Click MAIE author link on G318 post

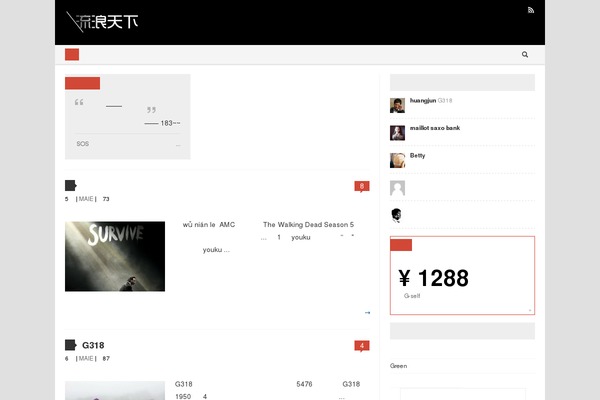[86, 358]
